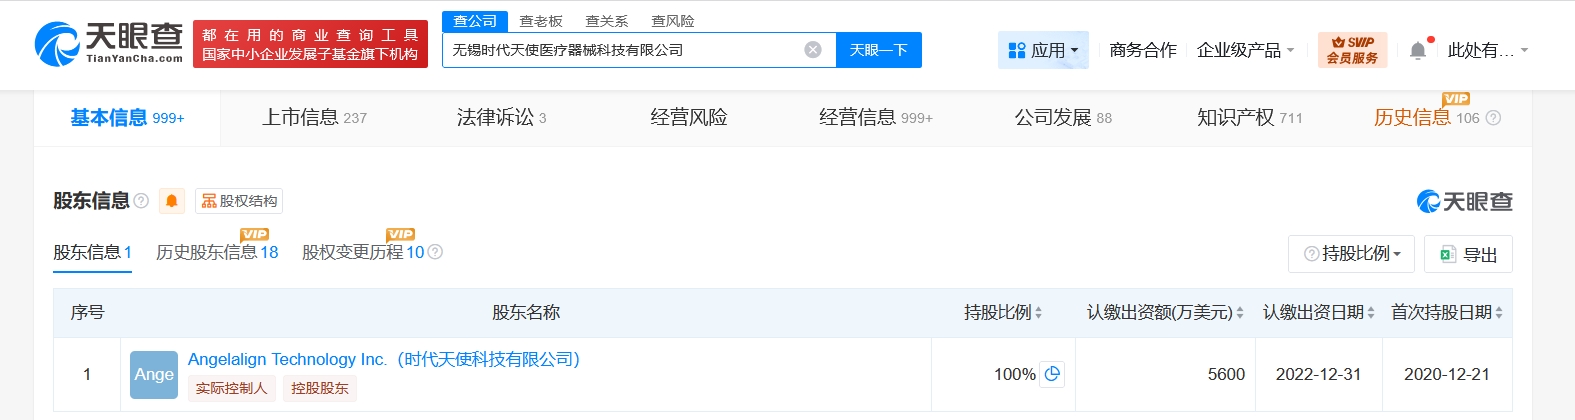Clear the search box text
Image resolution: width=1575 pixels, height=420 pixels.
(813, 50)
